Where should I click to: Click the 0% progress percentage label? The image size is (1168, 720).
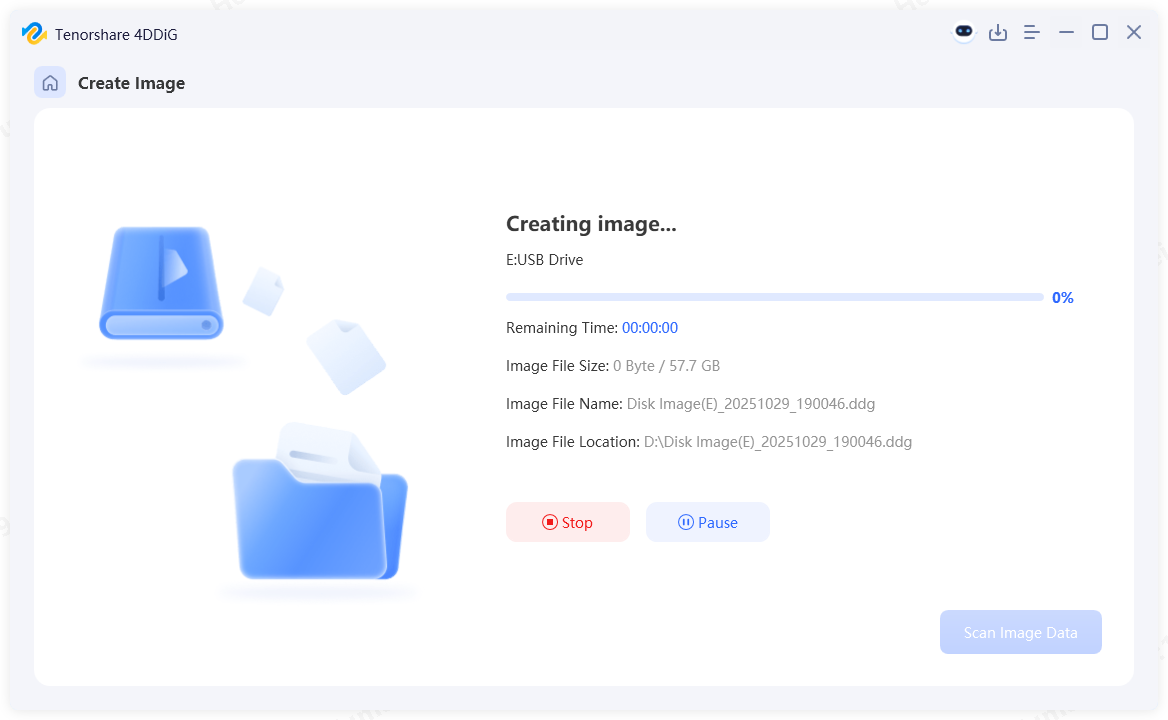[1062, 297]
